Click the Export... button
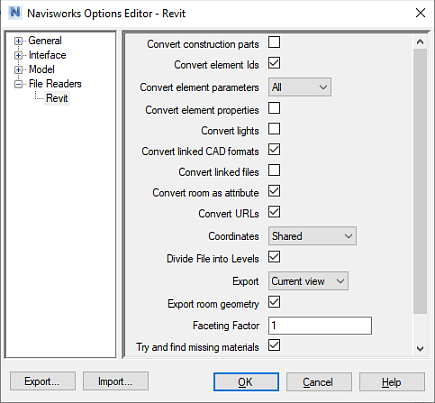435x403 pixels. [43, 381]
